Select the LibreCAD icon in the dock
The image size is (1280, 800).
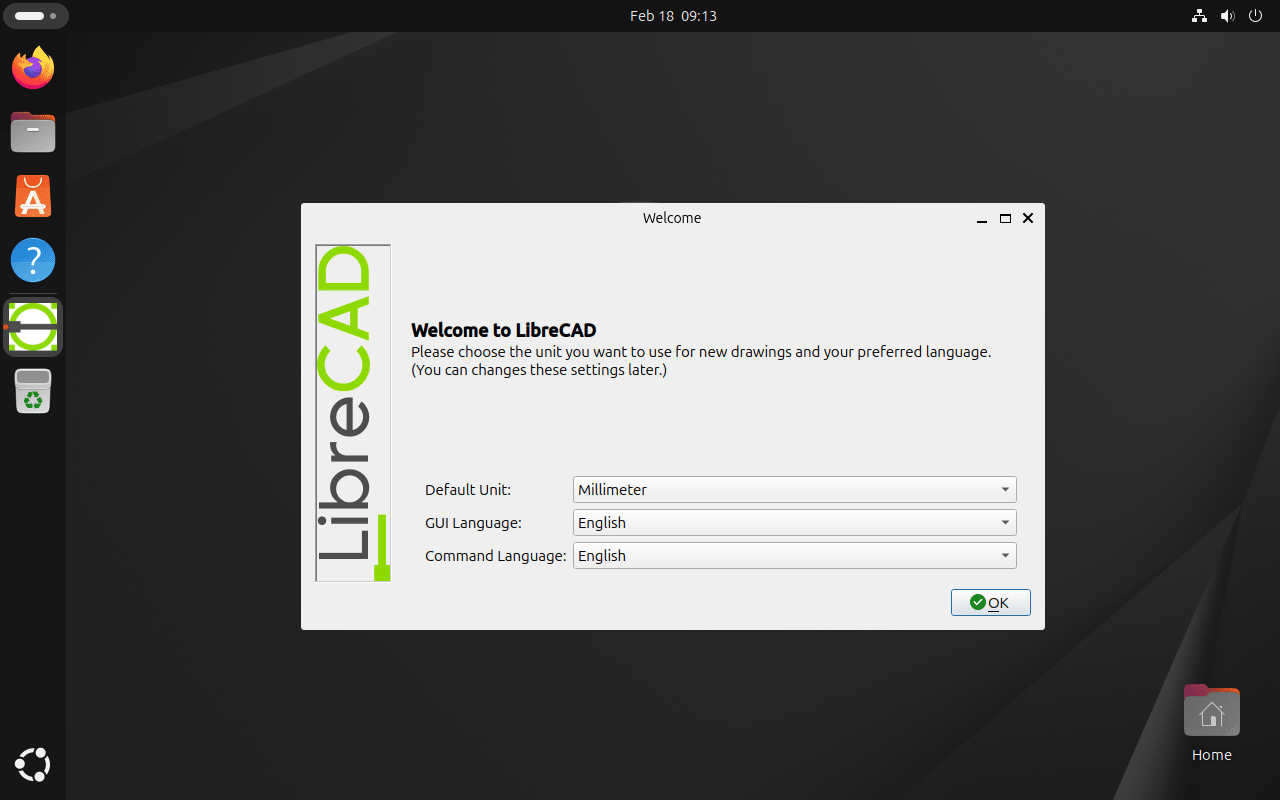33,326
